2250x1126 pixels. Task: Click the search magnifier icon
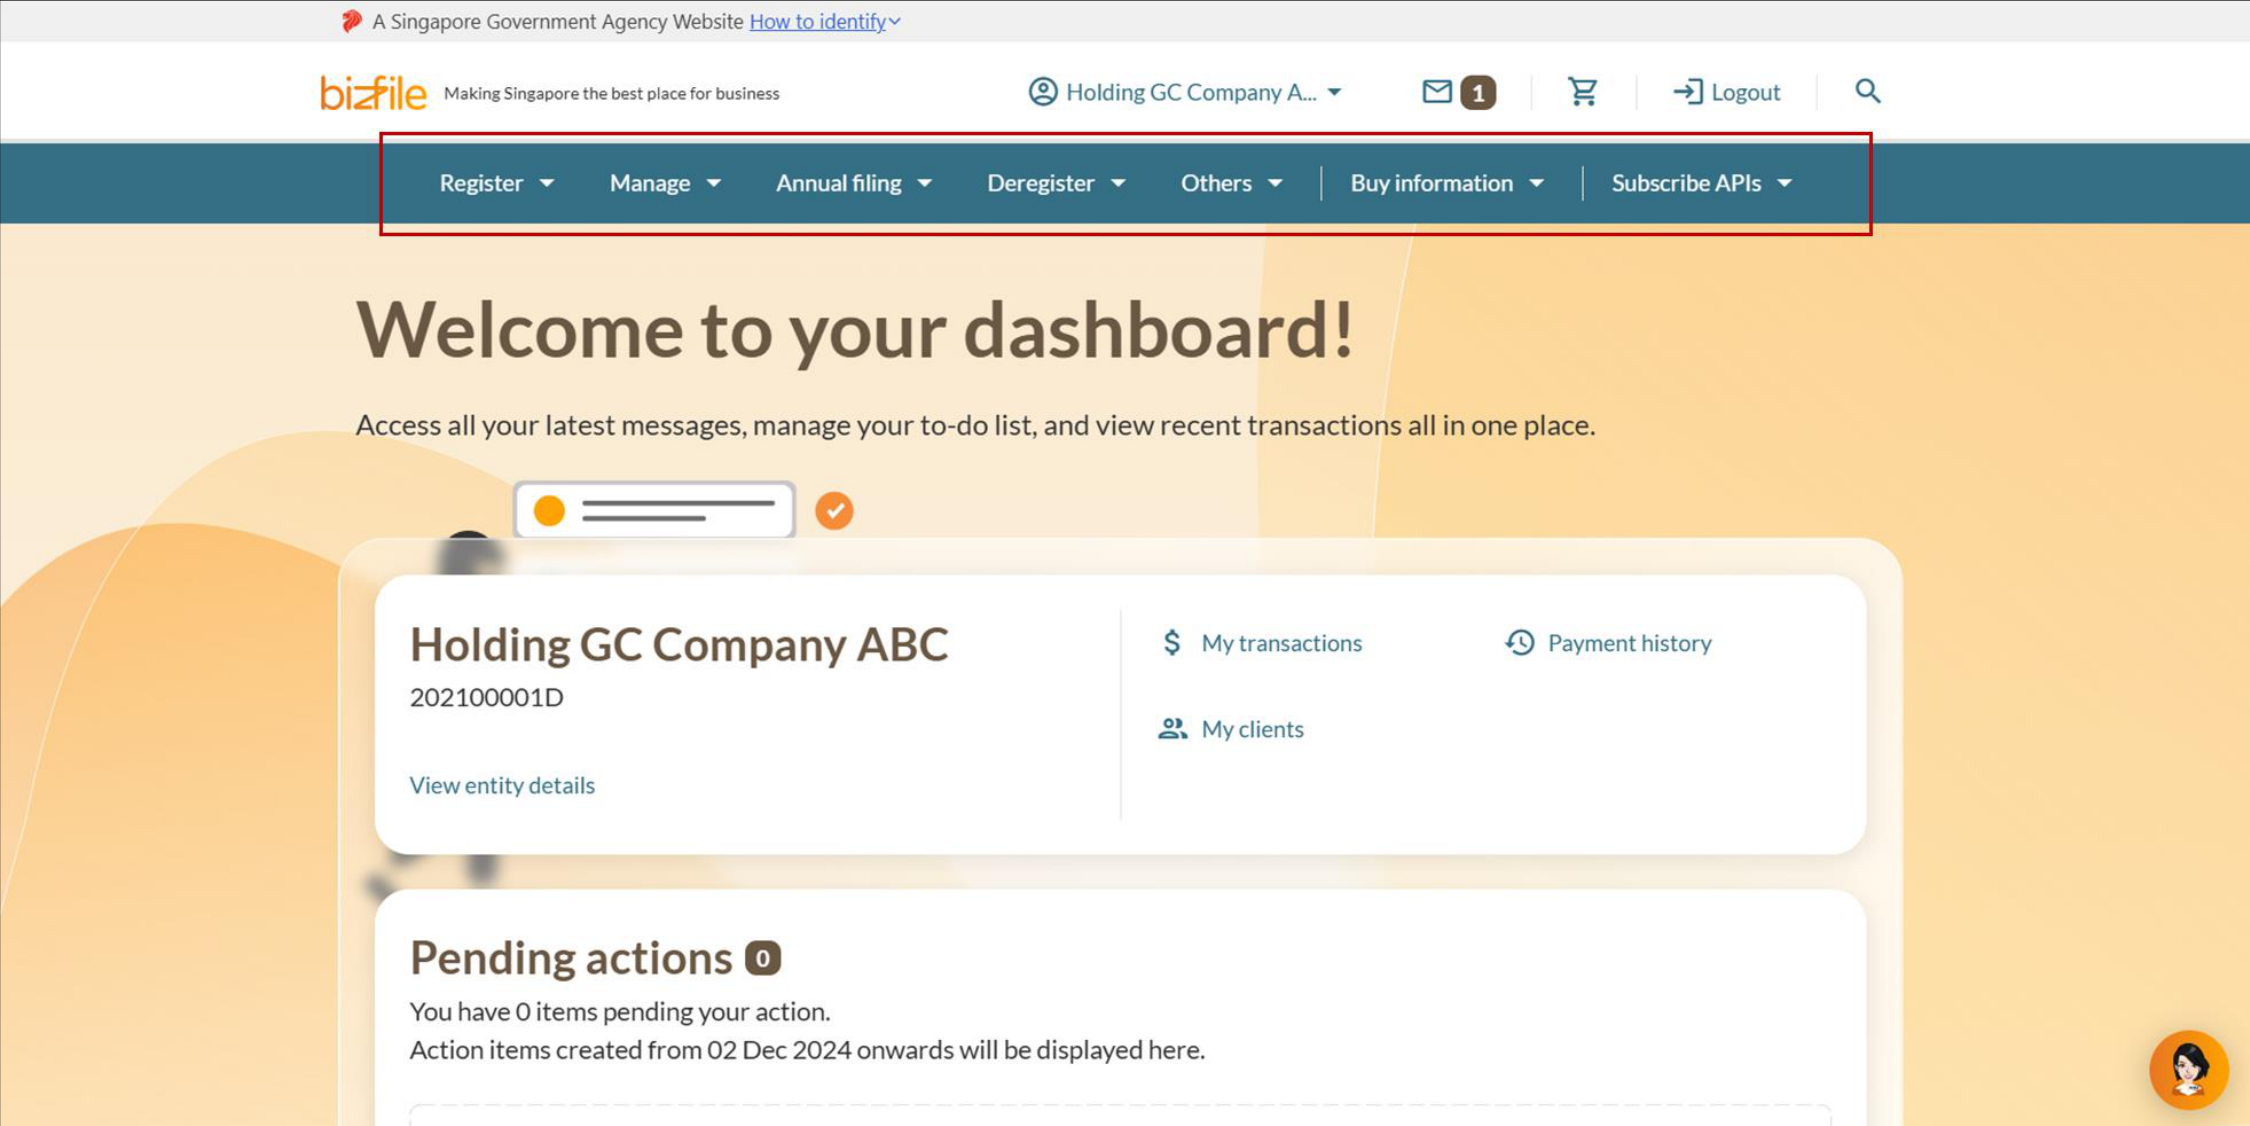1867,91
